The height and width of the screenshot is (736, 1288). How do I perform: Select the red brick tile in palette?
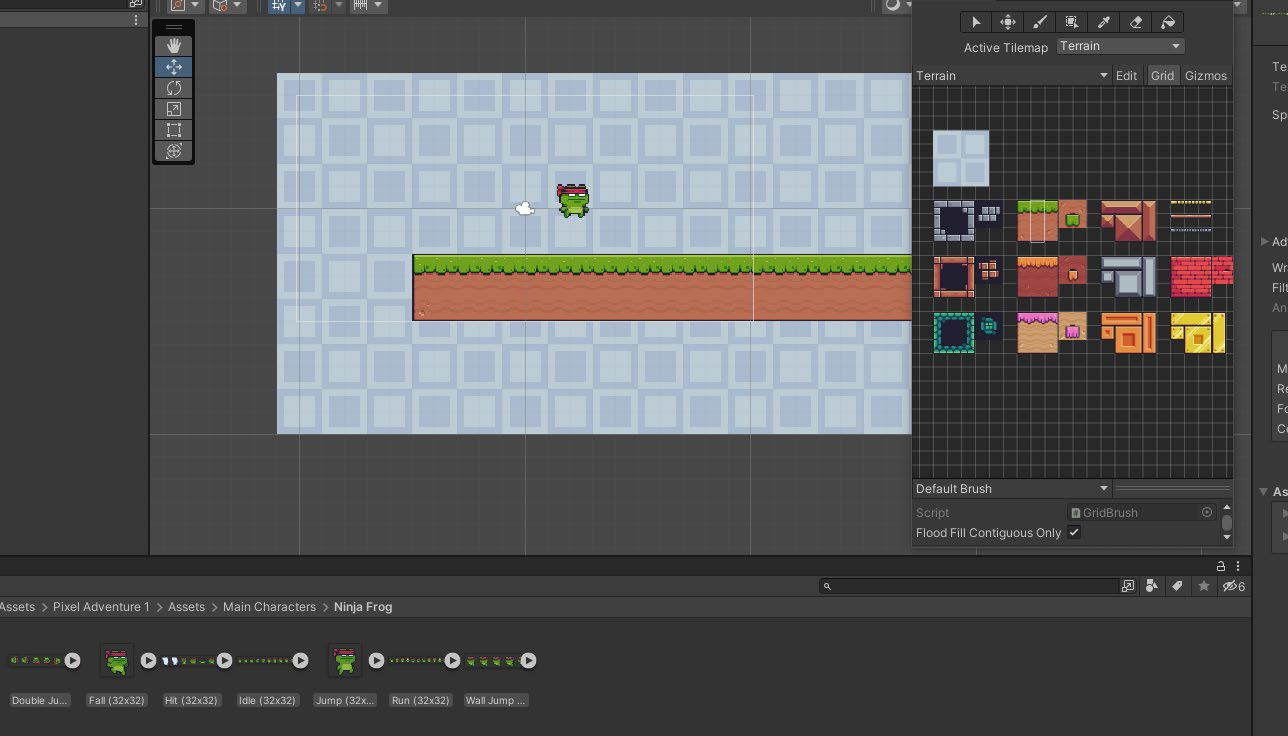[1192, 277]
